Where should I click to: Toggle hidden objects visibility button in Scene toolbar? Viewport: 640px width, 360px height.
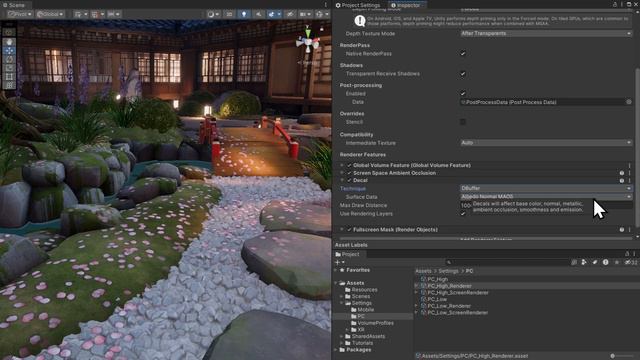(290, 14)
